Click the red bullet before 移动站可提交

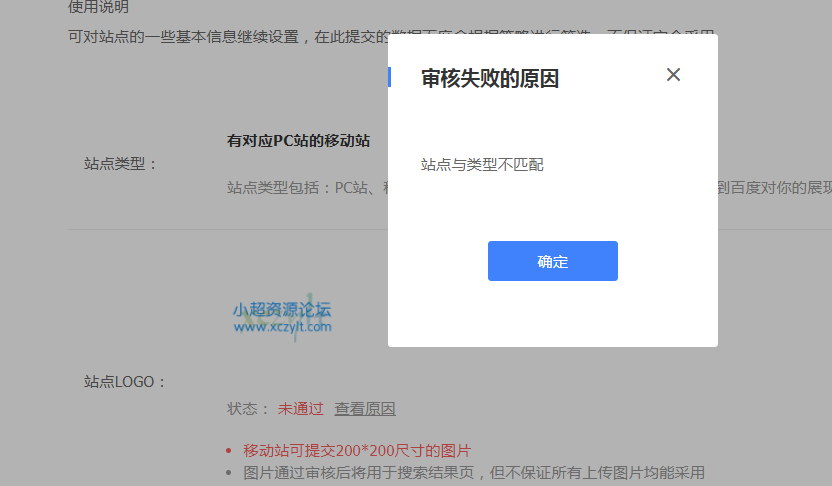click(229, 451)
